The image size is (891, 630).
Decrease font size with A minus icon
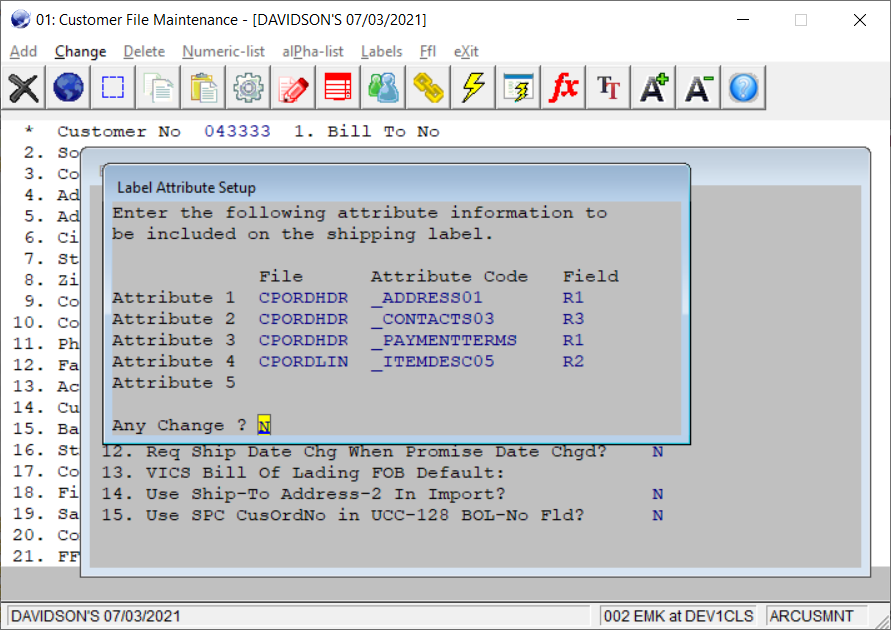pyautogui.click(x=698, y=88)
